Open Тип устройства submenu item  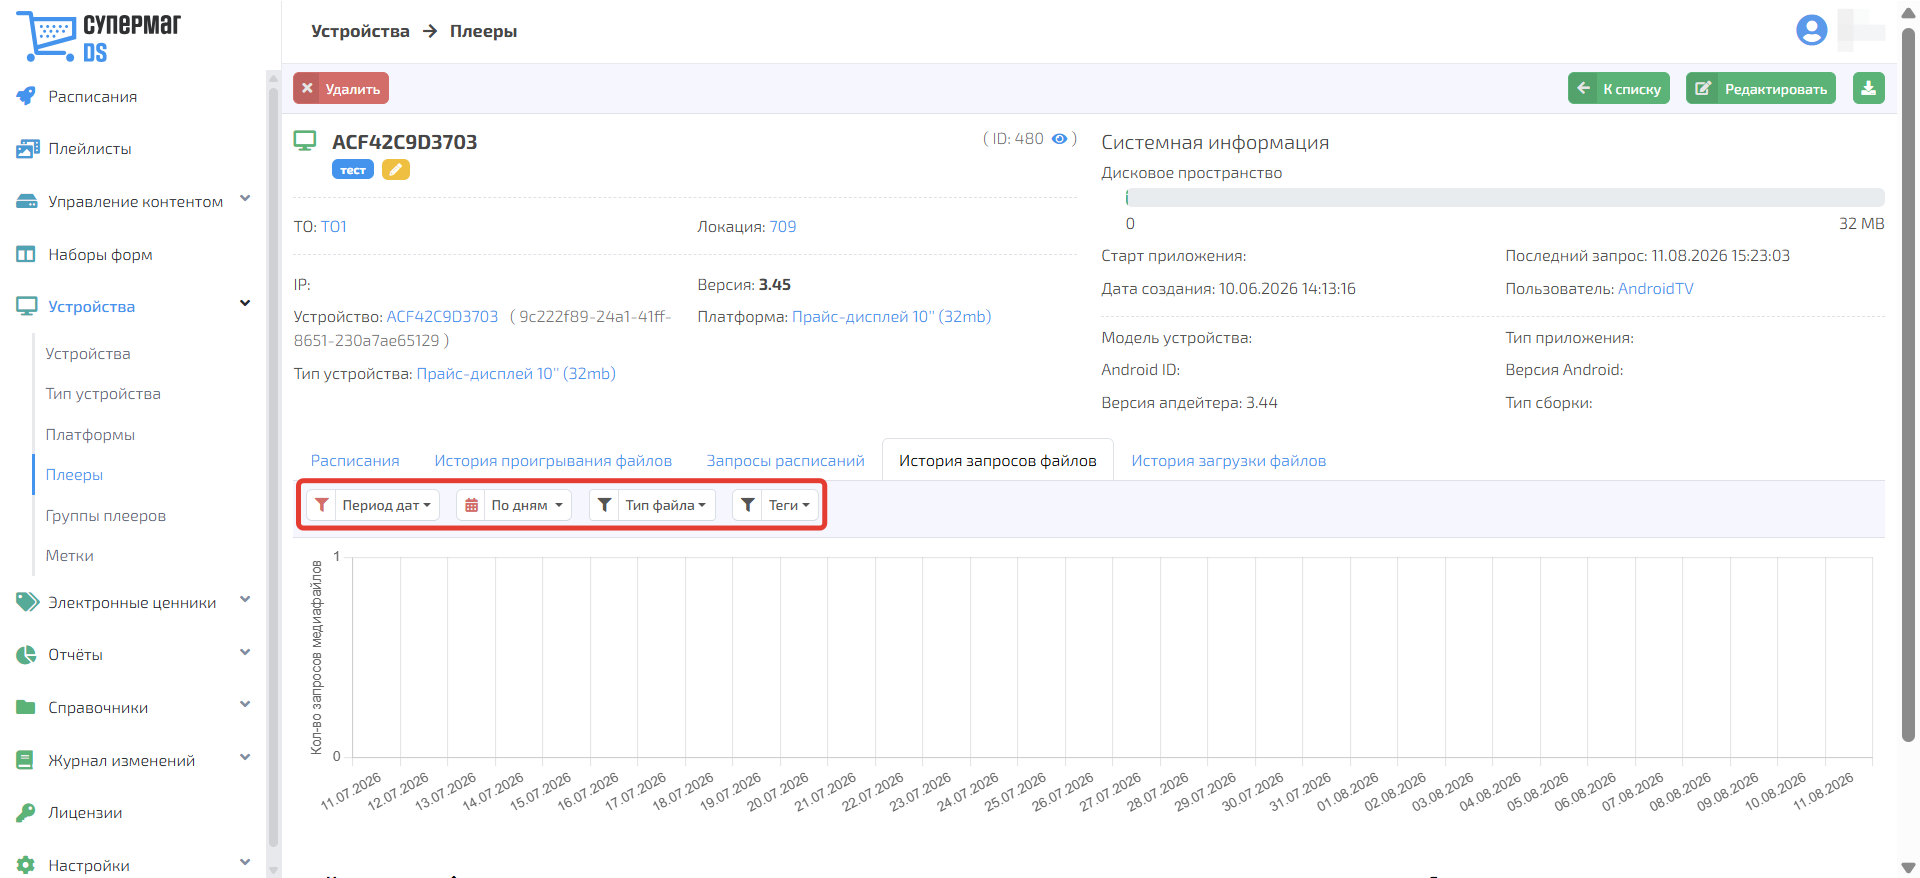pos(103,394)
